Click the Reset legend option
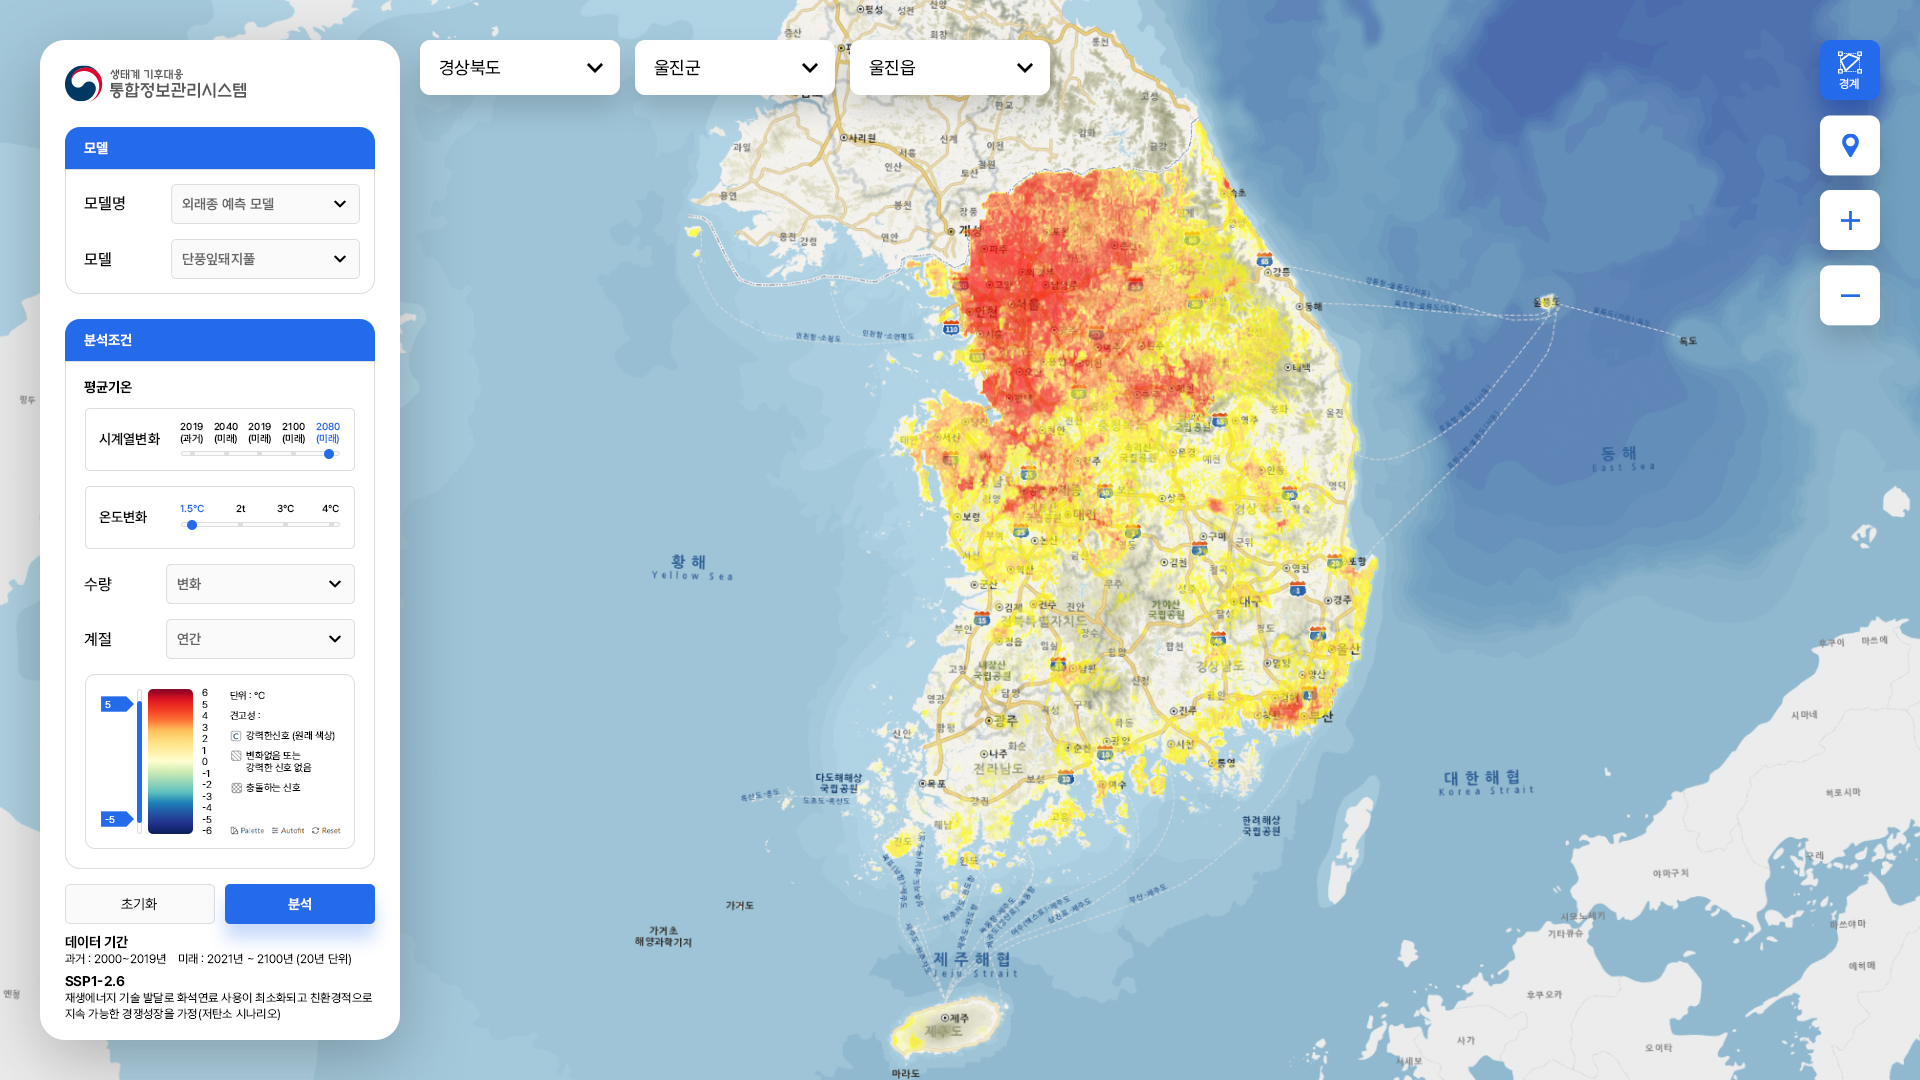 (x=326, y=830)
